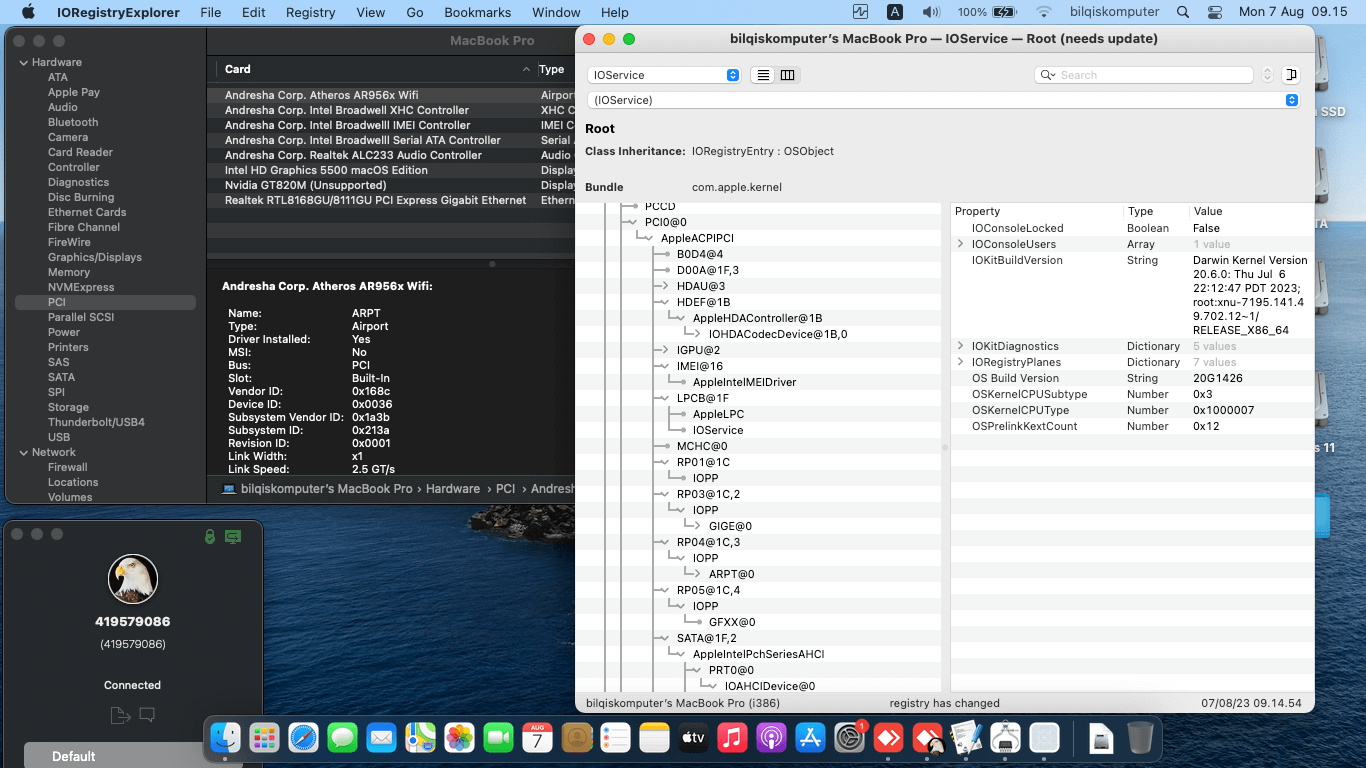Screen dimensions: 1366x768
Task: Open the Bookmarks menu
Action: [477, 12]
